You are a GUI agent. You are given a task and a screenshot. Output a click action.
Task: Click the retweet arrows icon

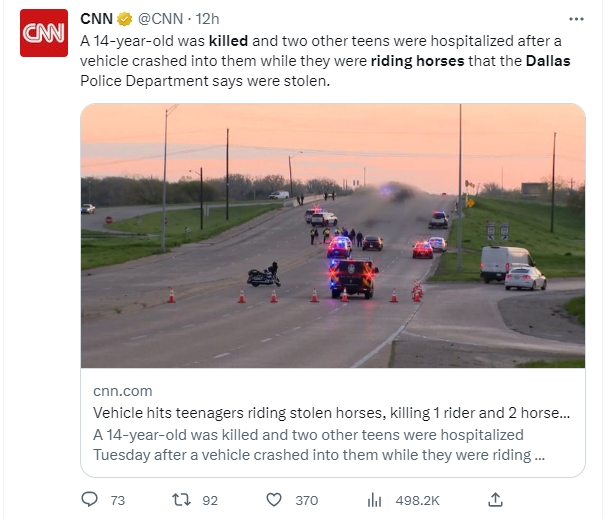tap(183, 500)
